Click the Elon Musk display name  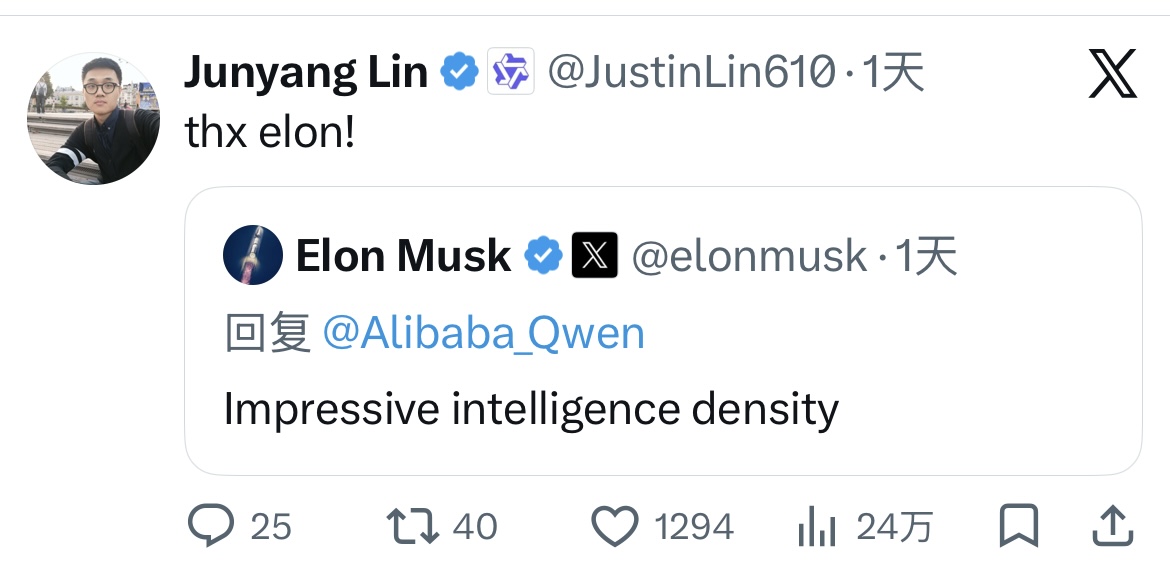(403, 256)
